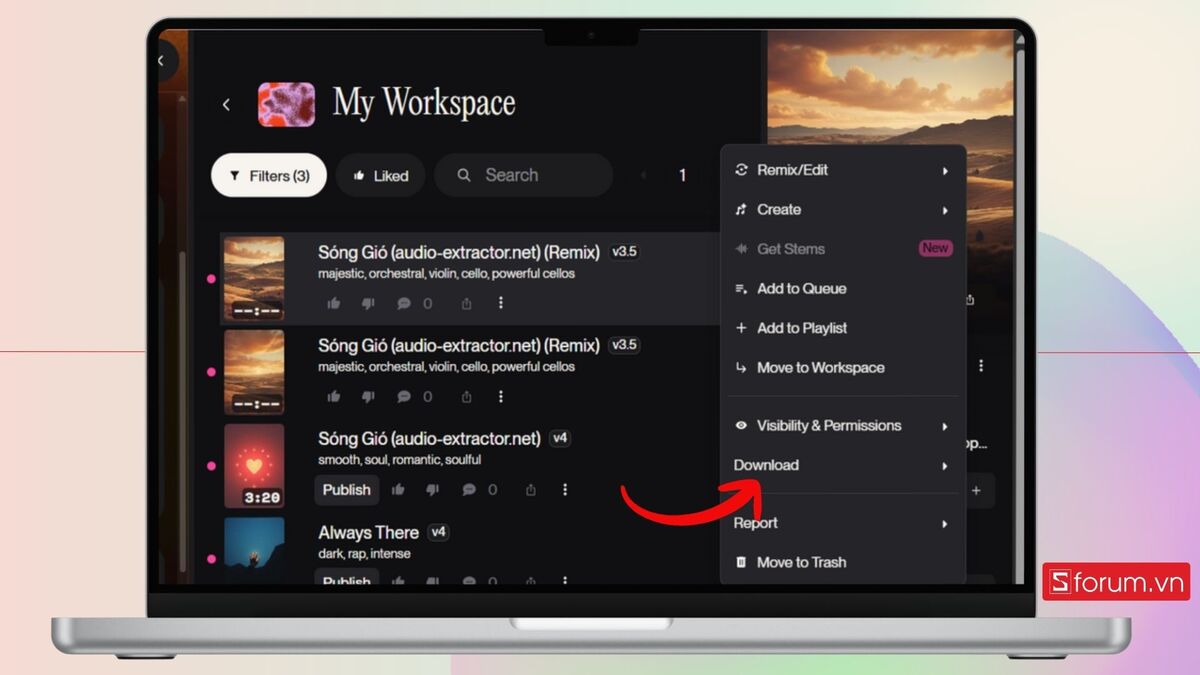This screenshot has width=1200, height=675.
Task: Click the New badge beside Get Stems
Action: click(x=935, y=248)
